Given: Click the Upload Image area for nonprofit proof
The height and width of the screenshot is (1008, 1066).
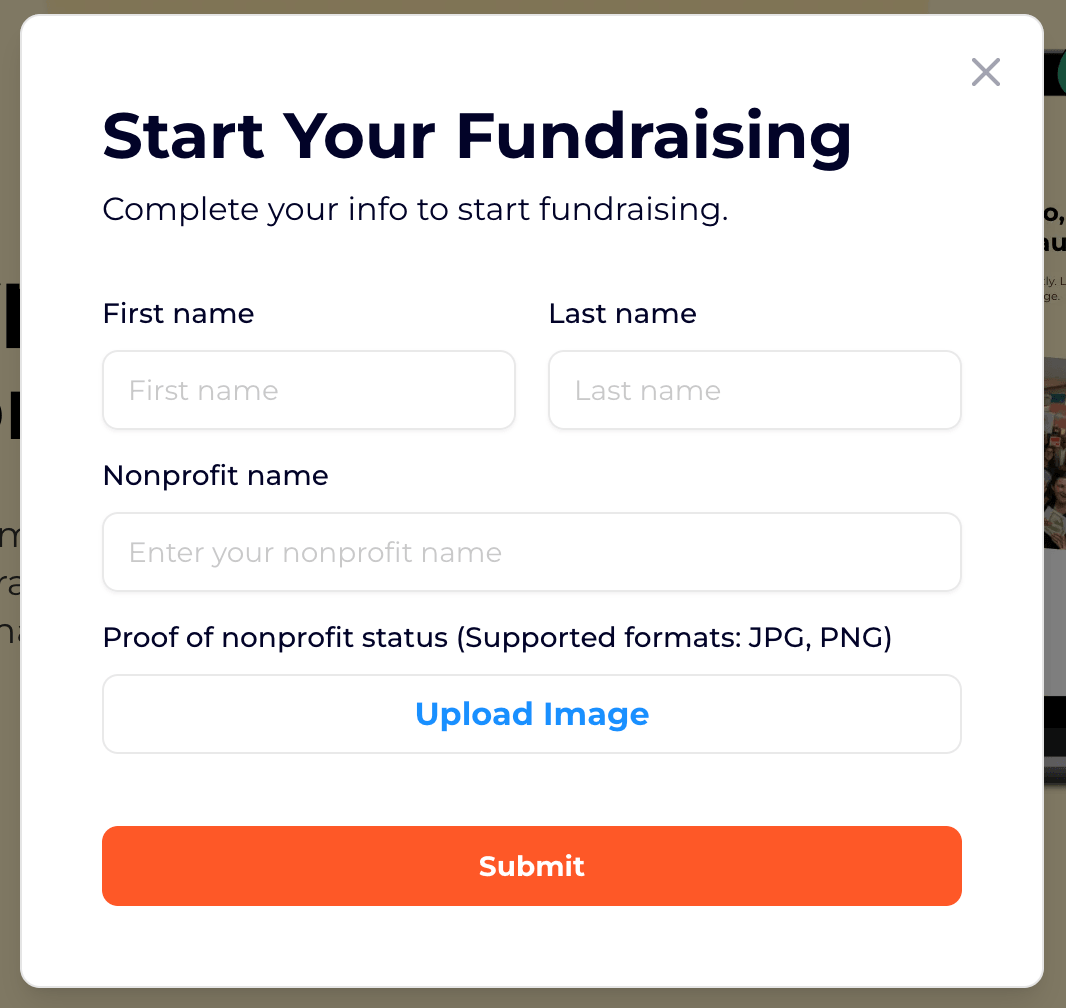Looking at the screenshot, I should (x=532, y=714).
